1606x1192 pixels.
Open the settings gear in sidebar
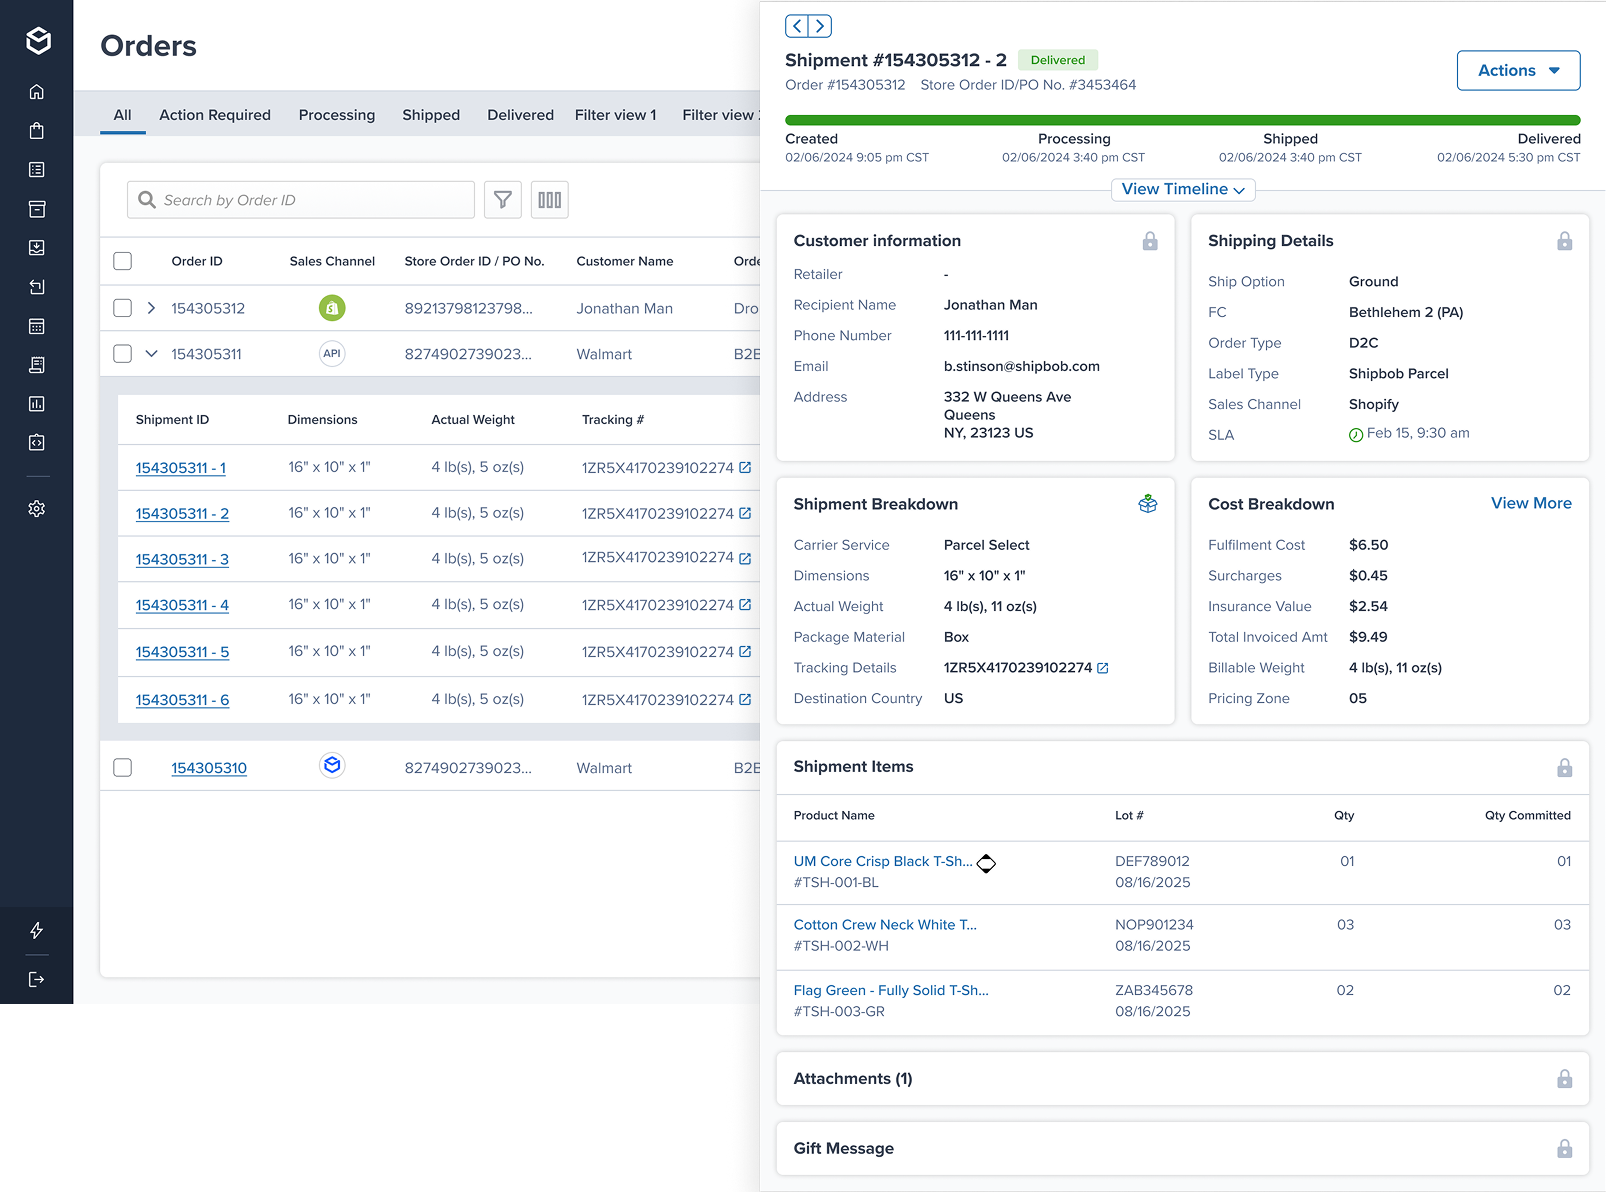[x=37, y=509]
